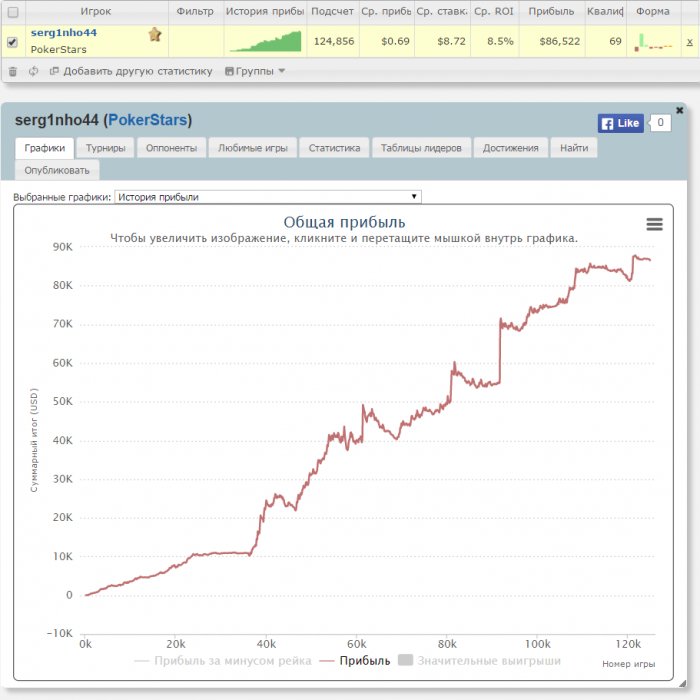
Task: Close the serg1nho44 profile panel
Action: (x=679, y=110)
